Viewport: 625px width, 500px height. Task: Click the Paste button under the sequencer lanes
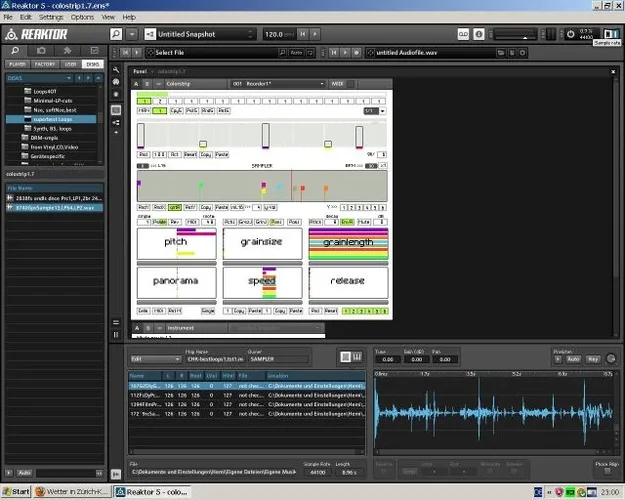222,154
